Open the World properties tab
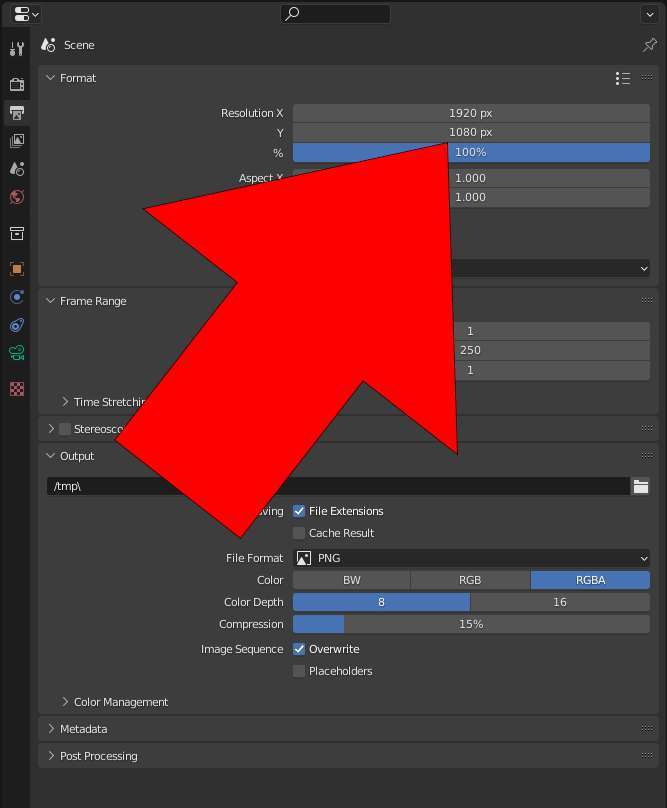 16,197
